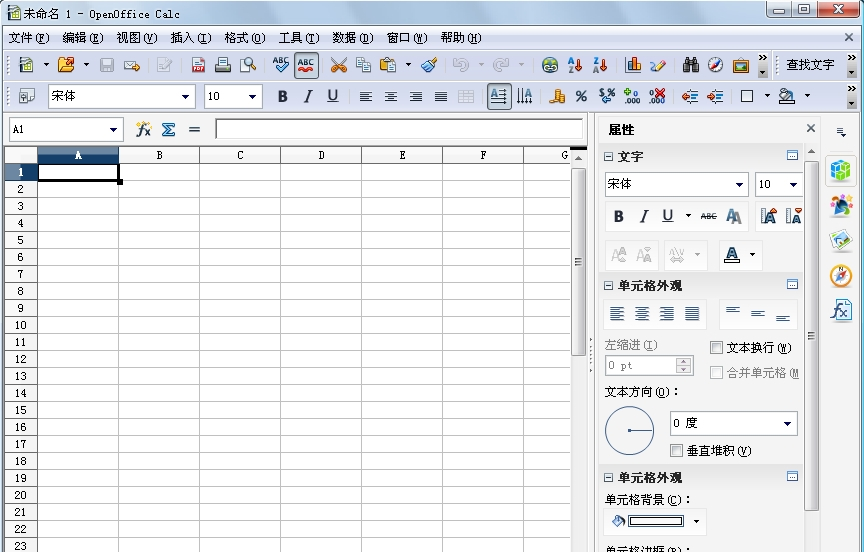Open the Navigator compass toolbar icon

click(x=715, y=65)
